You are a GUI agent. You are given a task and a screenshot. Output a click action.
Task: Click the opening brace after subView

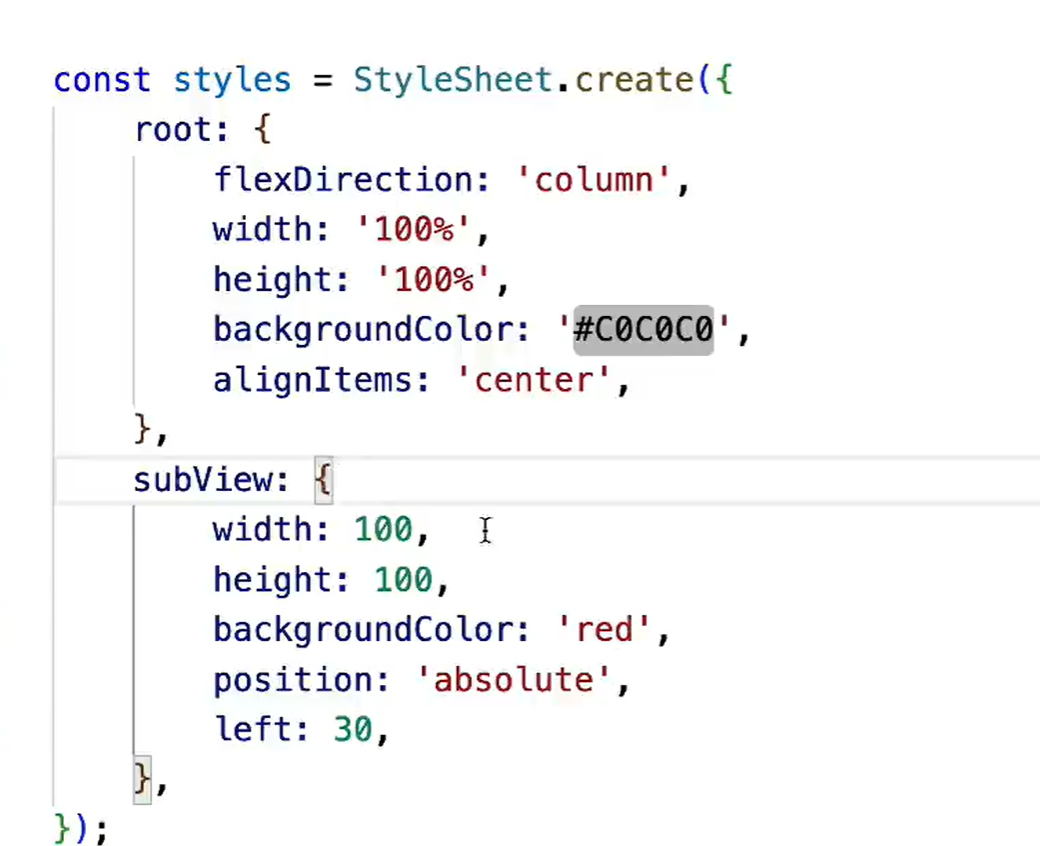coord(323,479)
